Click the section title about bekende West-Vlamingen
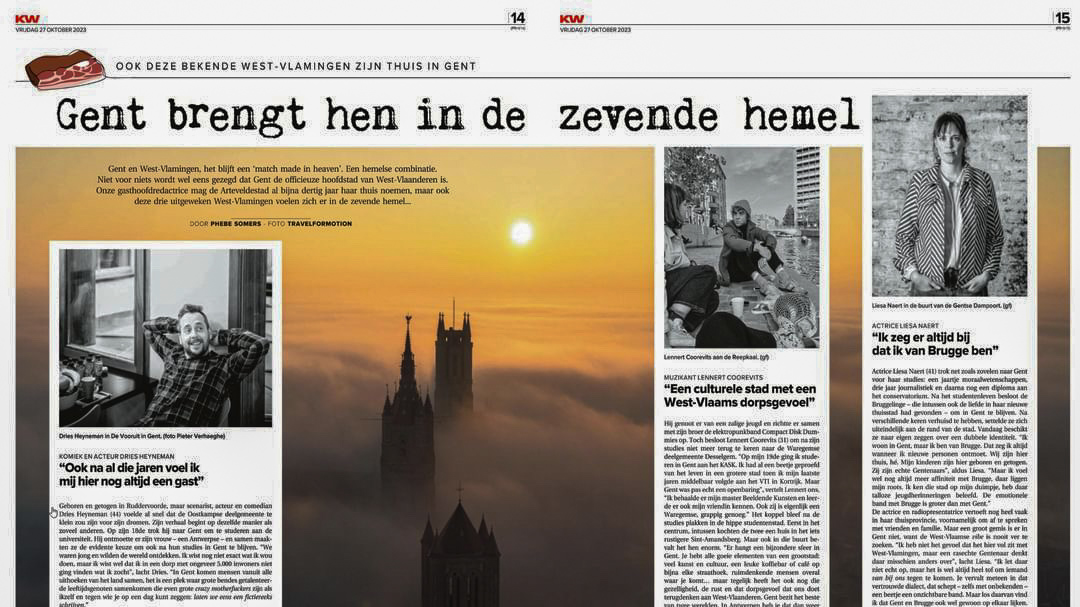 pyautogui.click(x=296, y=66)
